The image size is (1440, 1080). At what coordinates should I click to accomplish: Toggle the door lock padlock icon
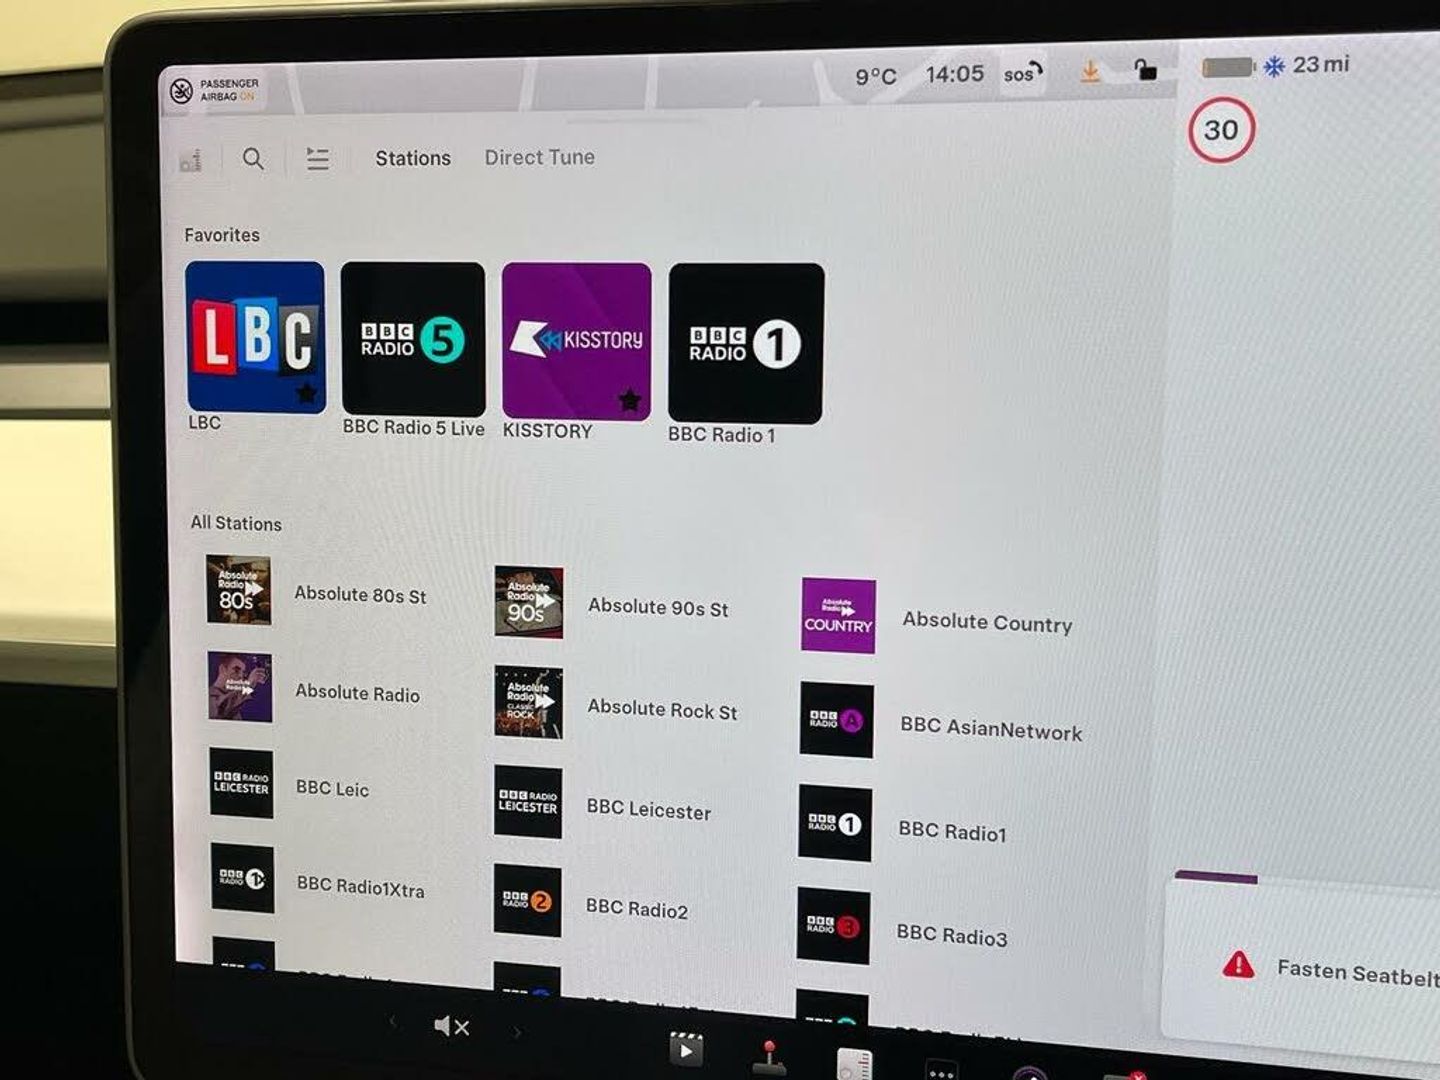(1145, 70)
